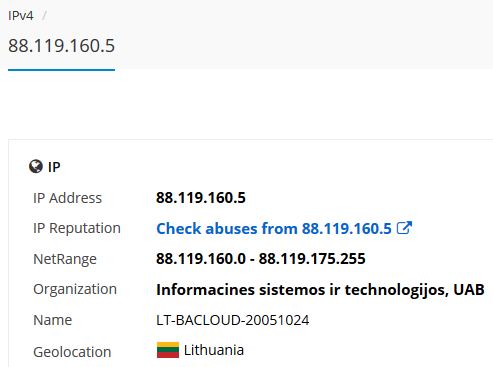This screenshot has height=367, width=493.
Task: Click the bold IP Address value 88.119.160.5
Action: pyautogui.click(x=201, y=198)
